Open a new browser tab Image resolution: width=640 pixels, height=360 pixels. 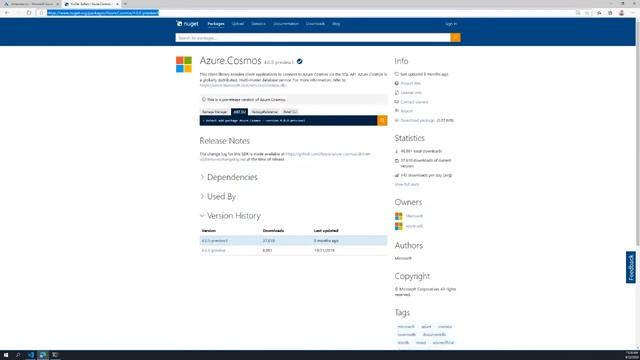pos(125,4)
